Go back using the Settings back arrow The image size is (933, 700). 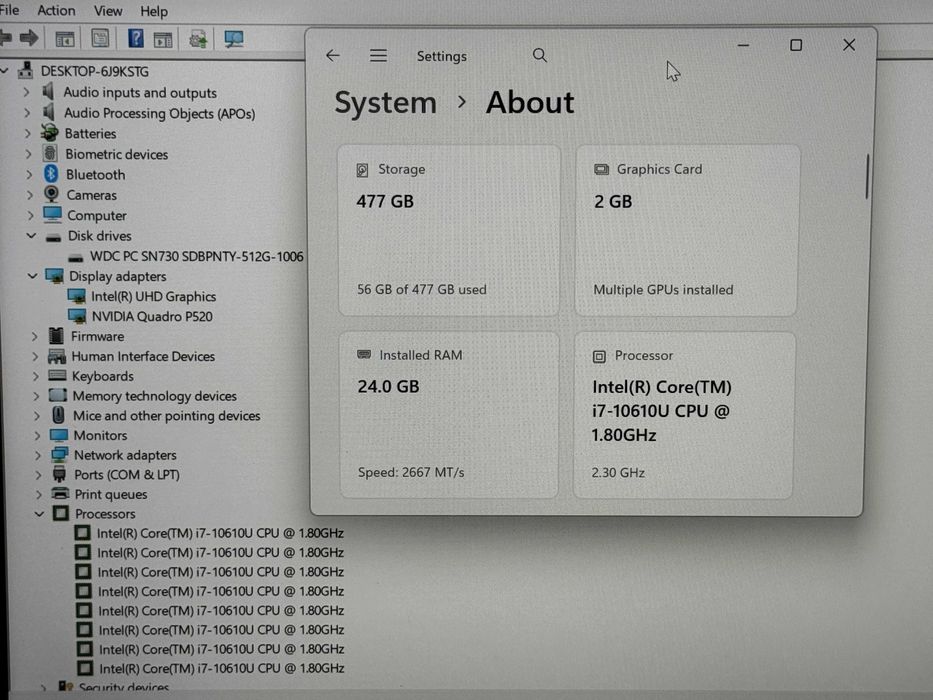tap(333, 56)
